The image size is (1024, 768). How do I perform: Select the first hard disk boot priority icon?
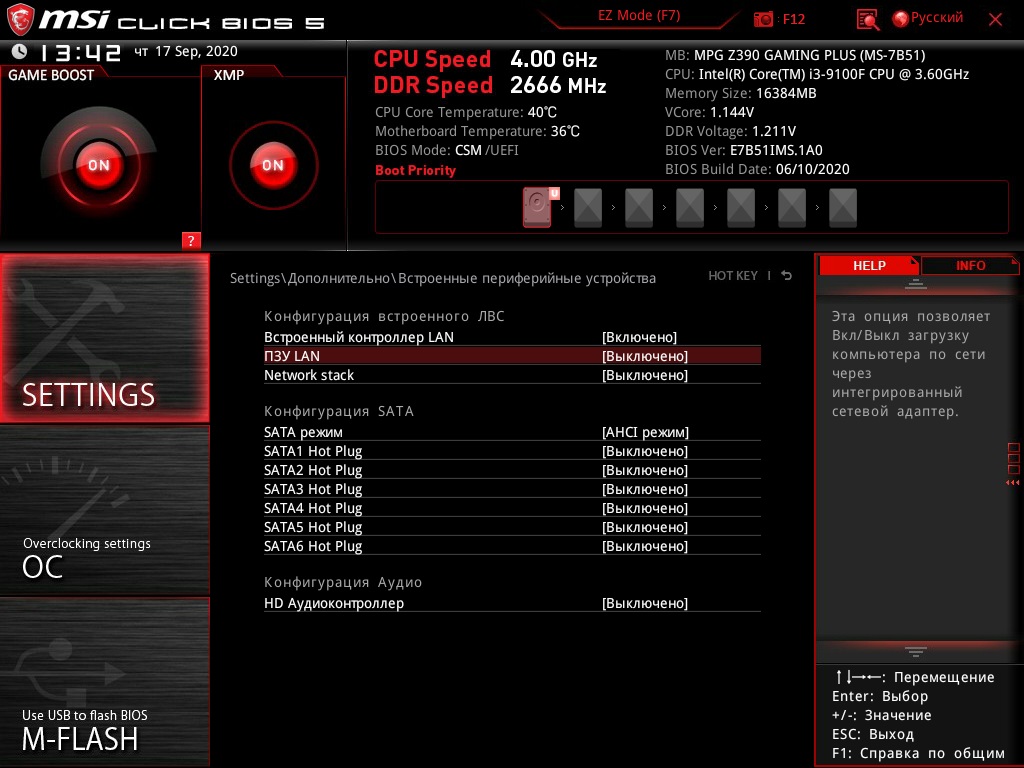pyautogui.click(x=537, y=207)
